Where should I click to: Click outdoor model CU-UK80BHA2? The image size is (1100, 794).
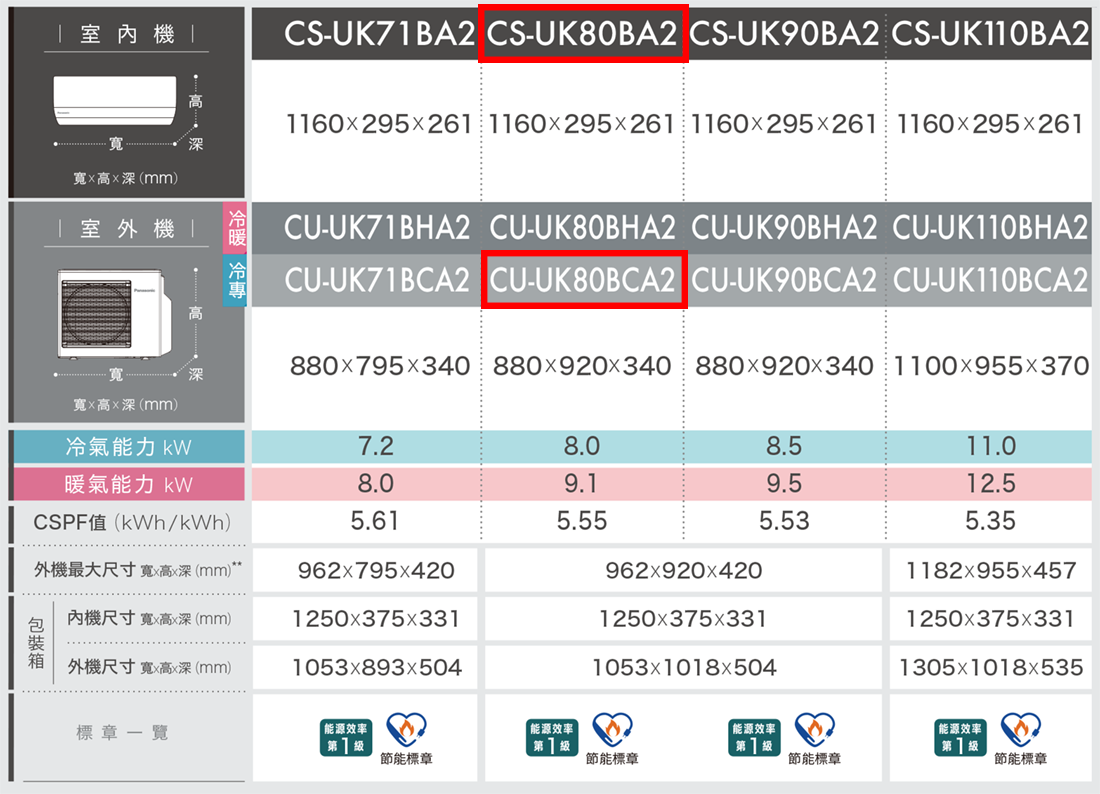coord(582,227)
